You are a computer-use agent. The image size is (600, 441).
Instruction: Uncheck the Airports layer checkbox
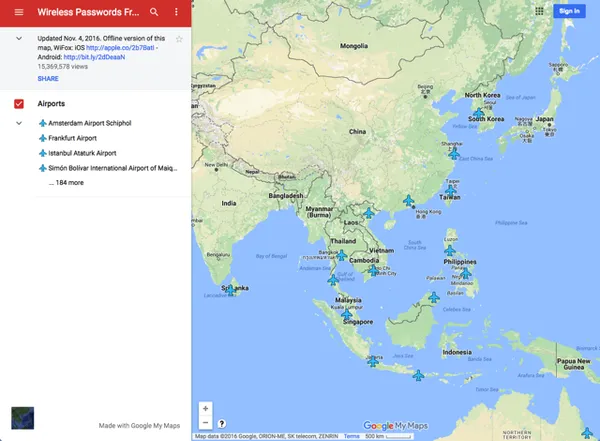coord(19,104)
